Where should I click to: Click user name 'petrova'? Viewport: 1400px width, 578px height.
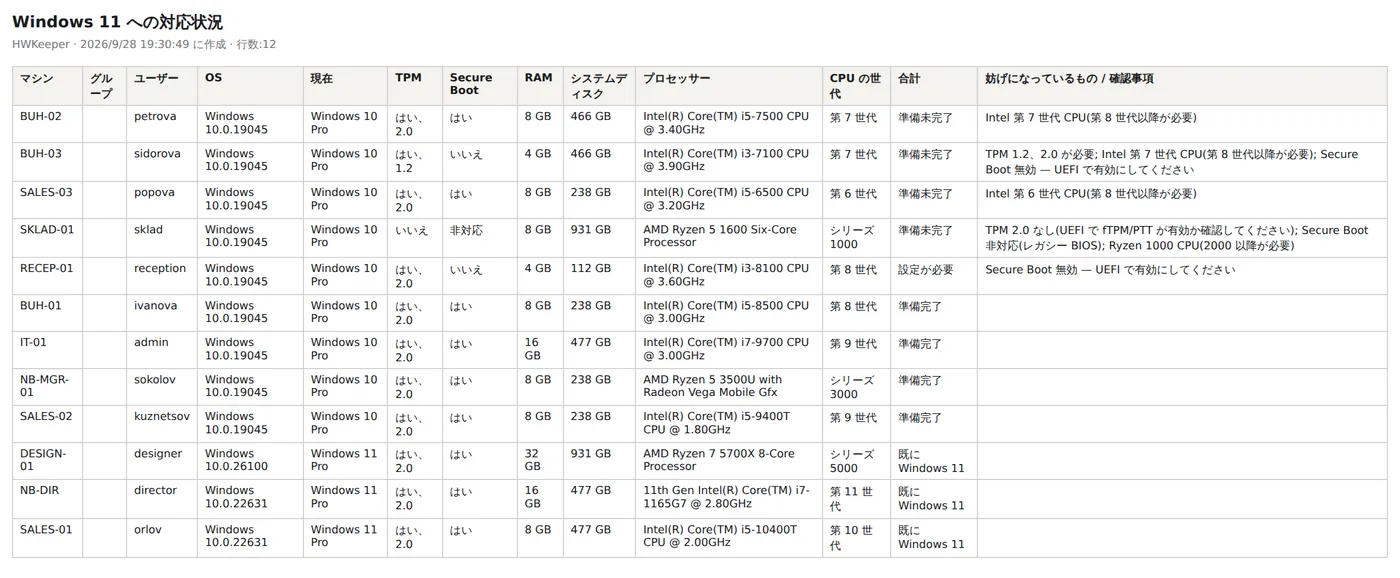pyautogui.click(x=155, y=117)
